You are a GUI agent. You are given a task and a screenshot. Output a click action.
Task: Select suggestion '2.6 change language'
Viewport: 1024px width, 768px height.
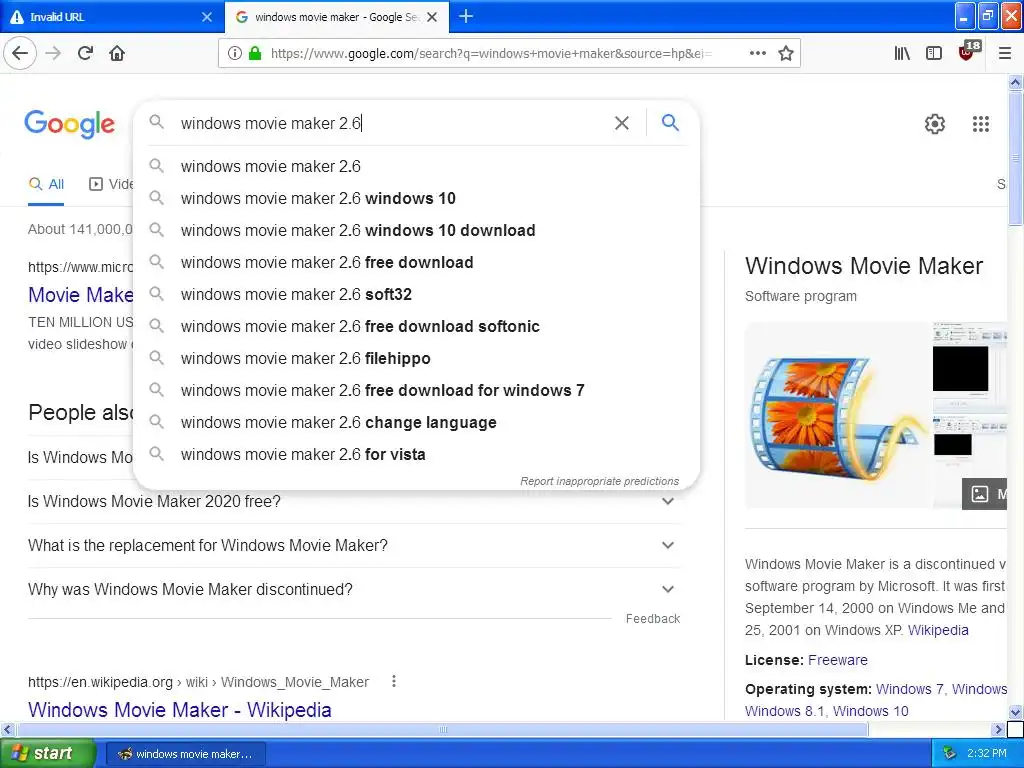coord(416,422)
